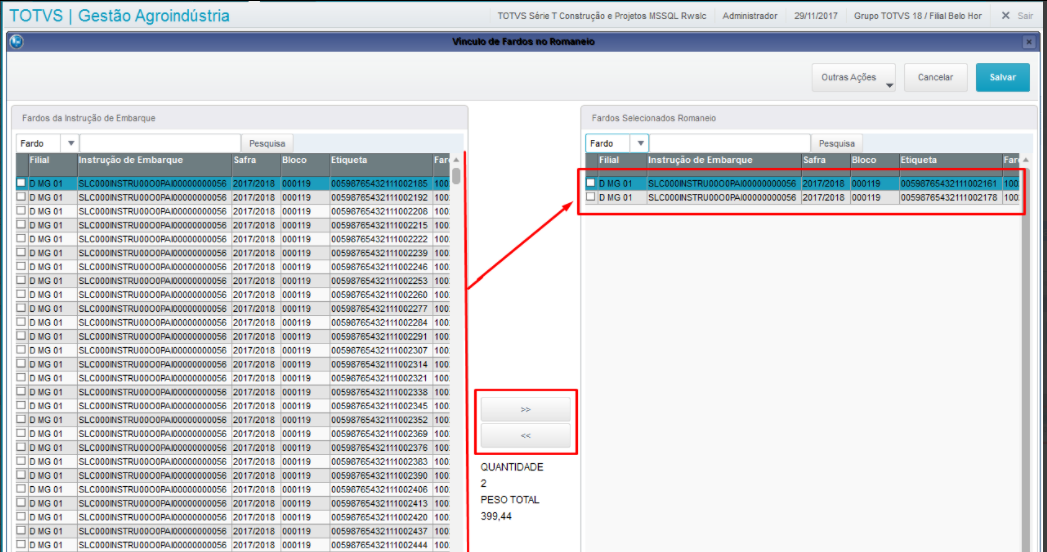
Task: Check the row with etiqueta ending 002185
Action: (x=21, y=182)
